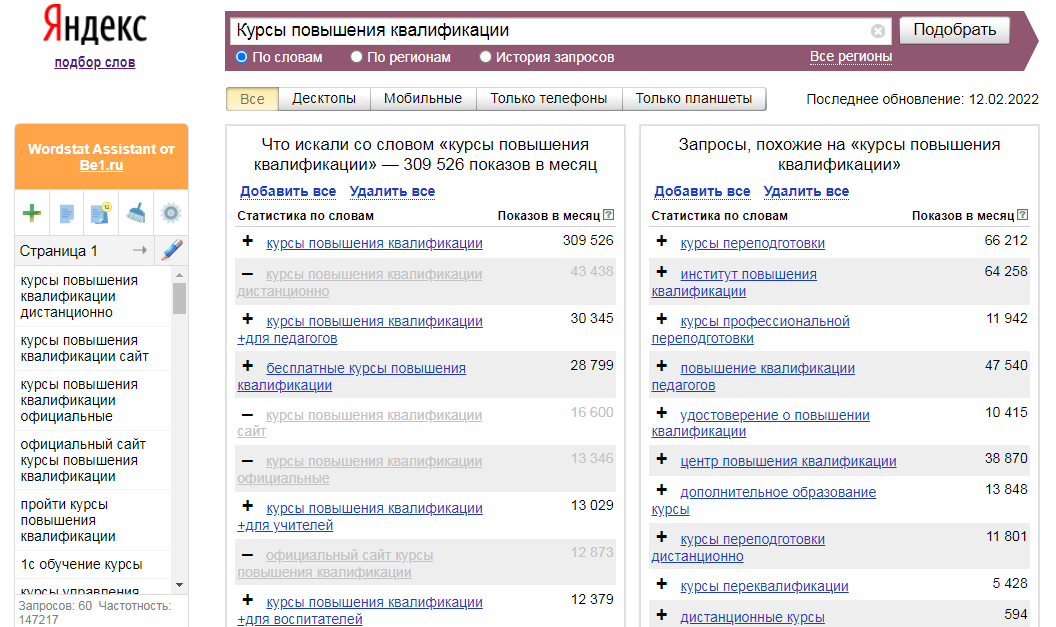Click 'Удалить все' in similar queries column

coord(806,191)
